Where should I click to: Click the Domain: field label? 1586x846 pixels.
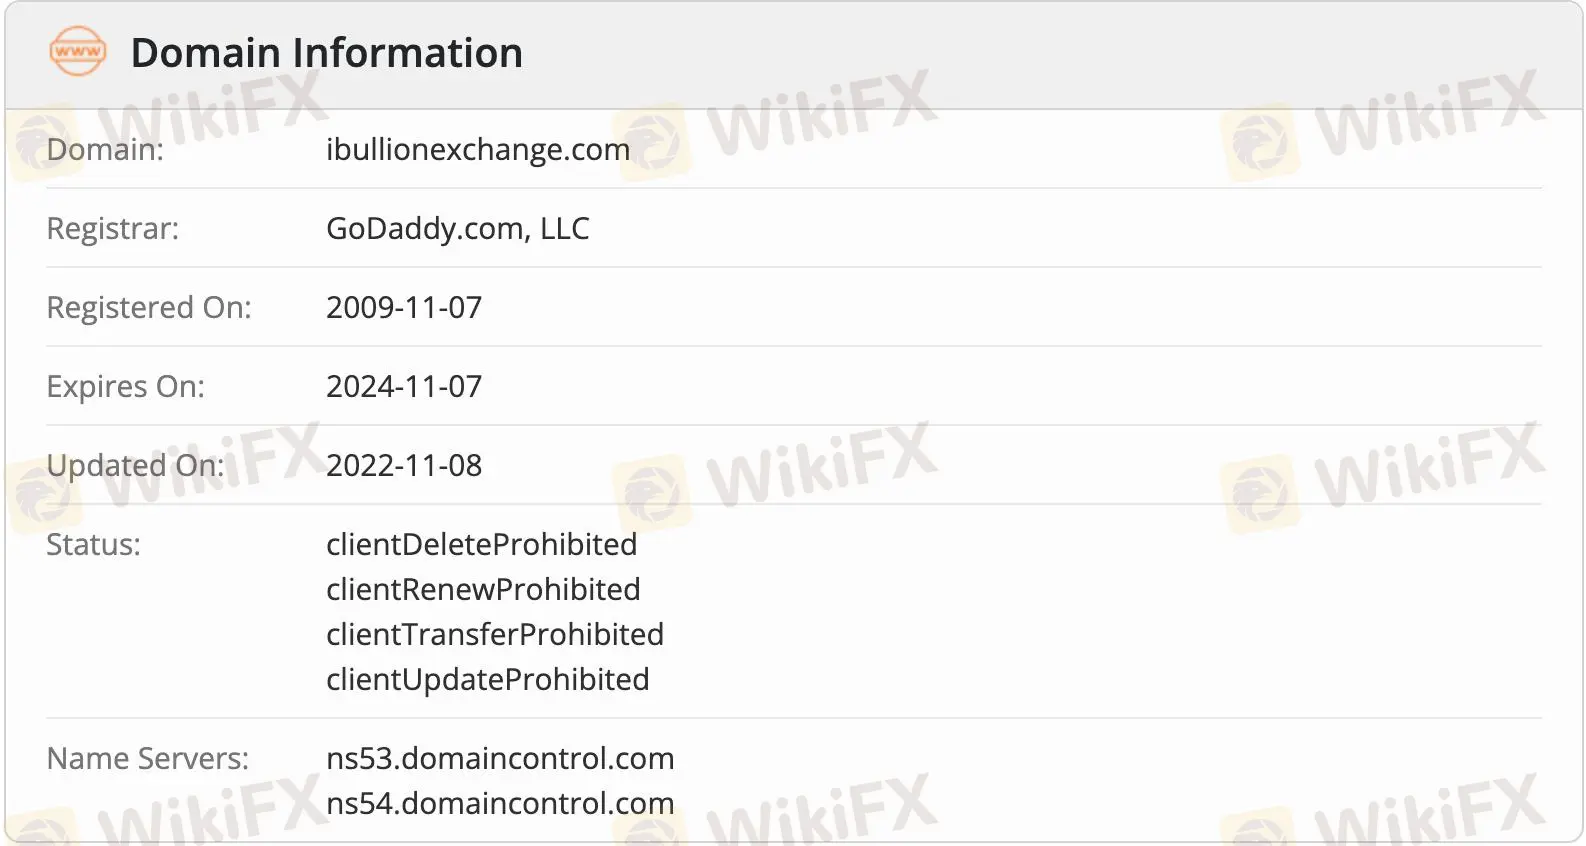[105, 150]
